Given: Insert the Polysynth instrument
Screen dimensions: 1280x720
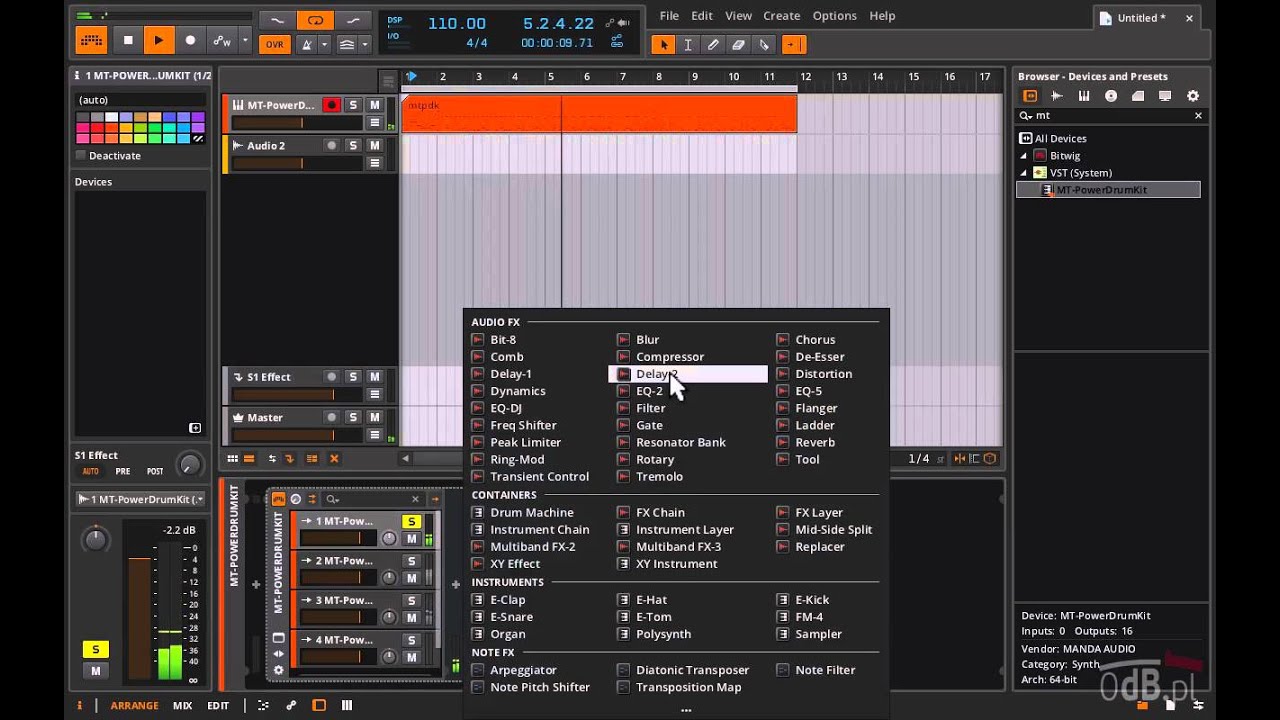Looking at the screenshot, I should pos(663,634).
